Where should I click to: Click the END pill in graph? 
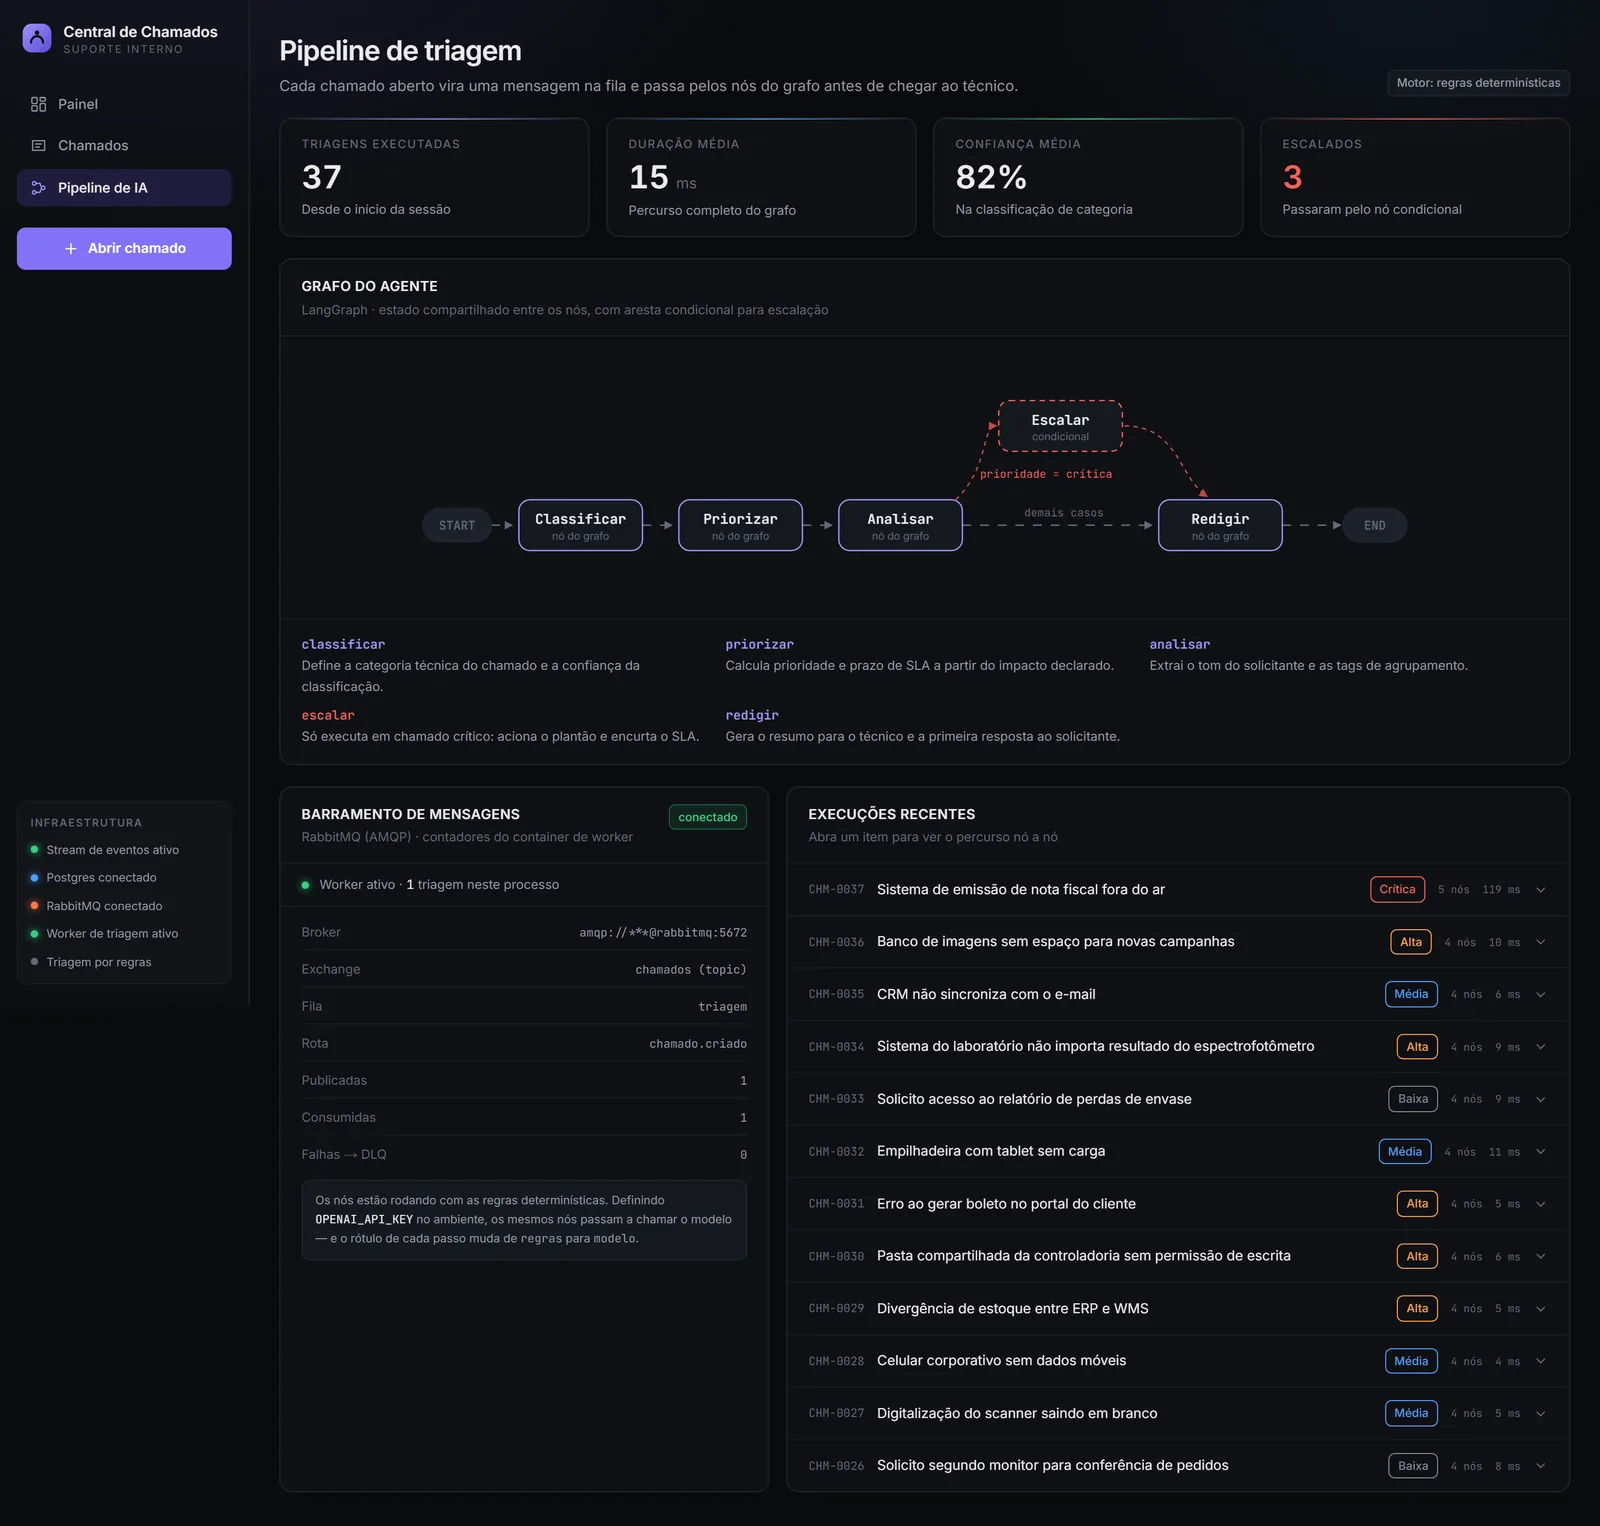1375,525
